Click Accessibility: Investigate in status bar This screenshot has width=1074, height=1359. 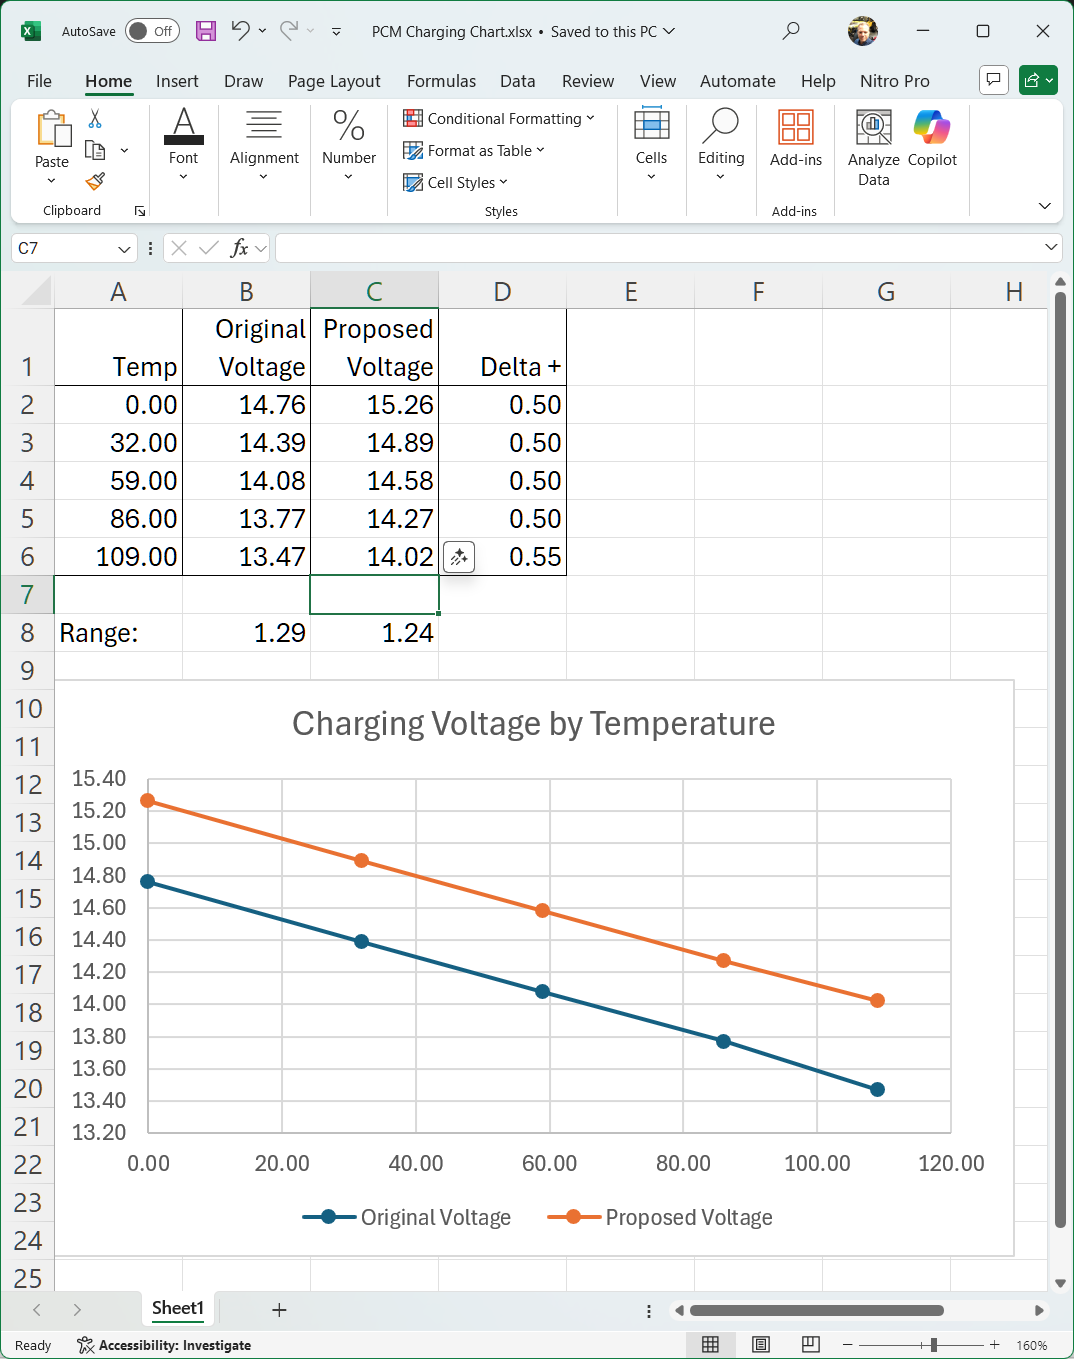164,1345
